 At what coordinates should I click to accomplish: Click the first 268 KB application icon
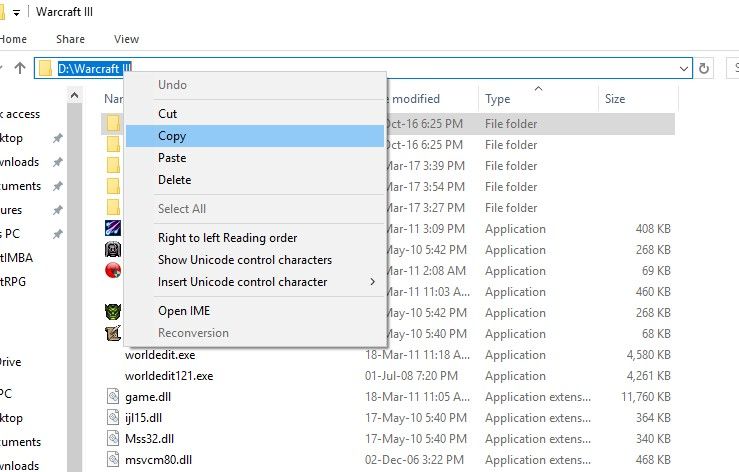click(x=113, y=249)
